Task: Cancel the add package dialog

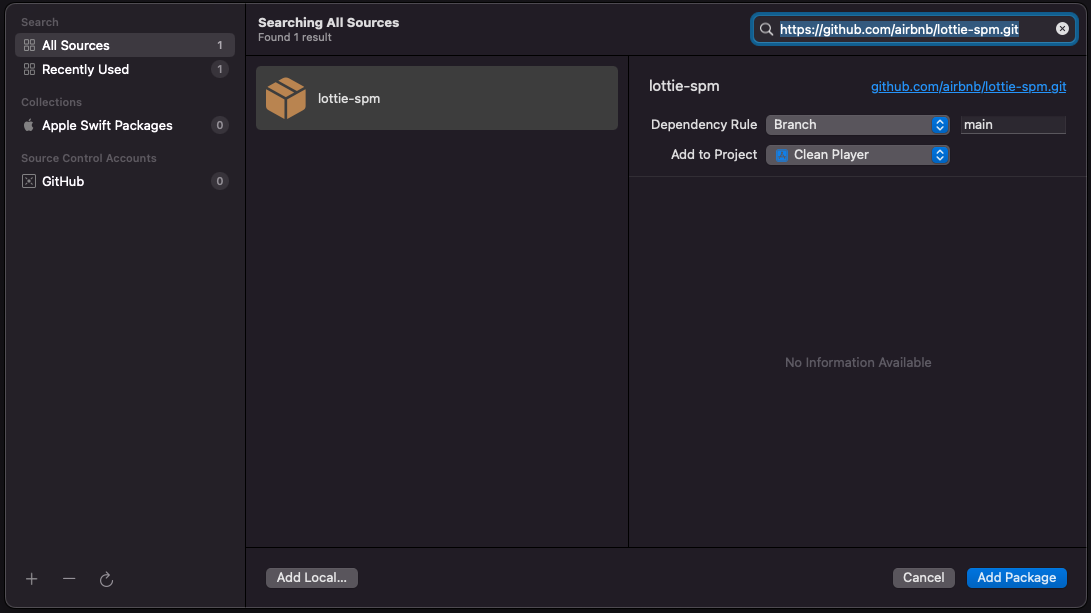Action: [923, 578]
